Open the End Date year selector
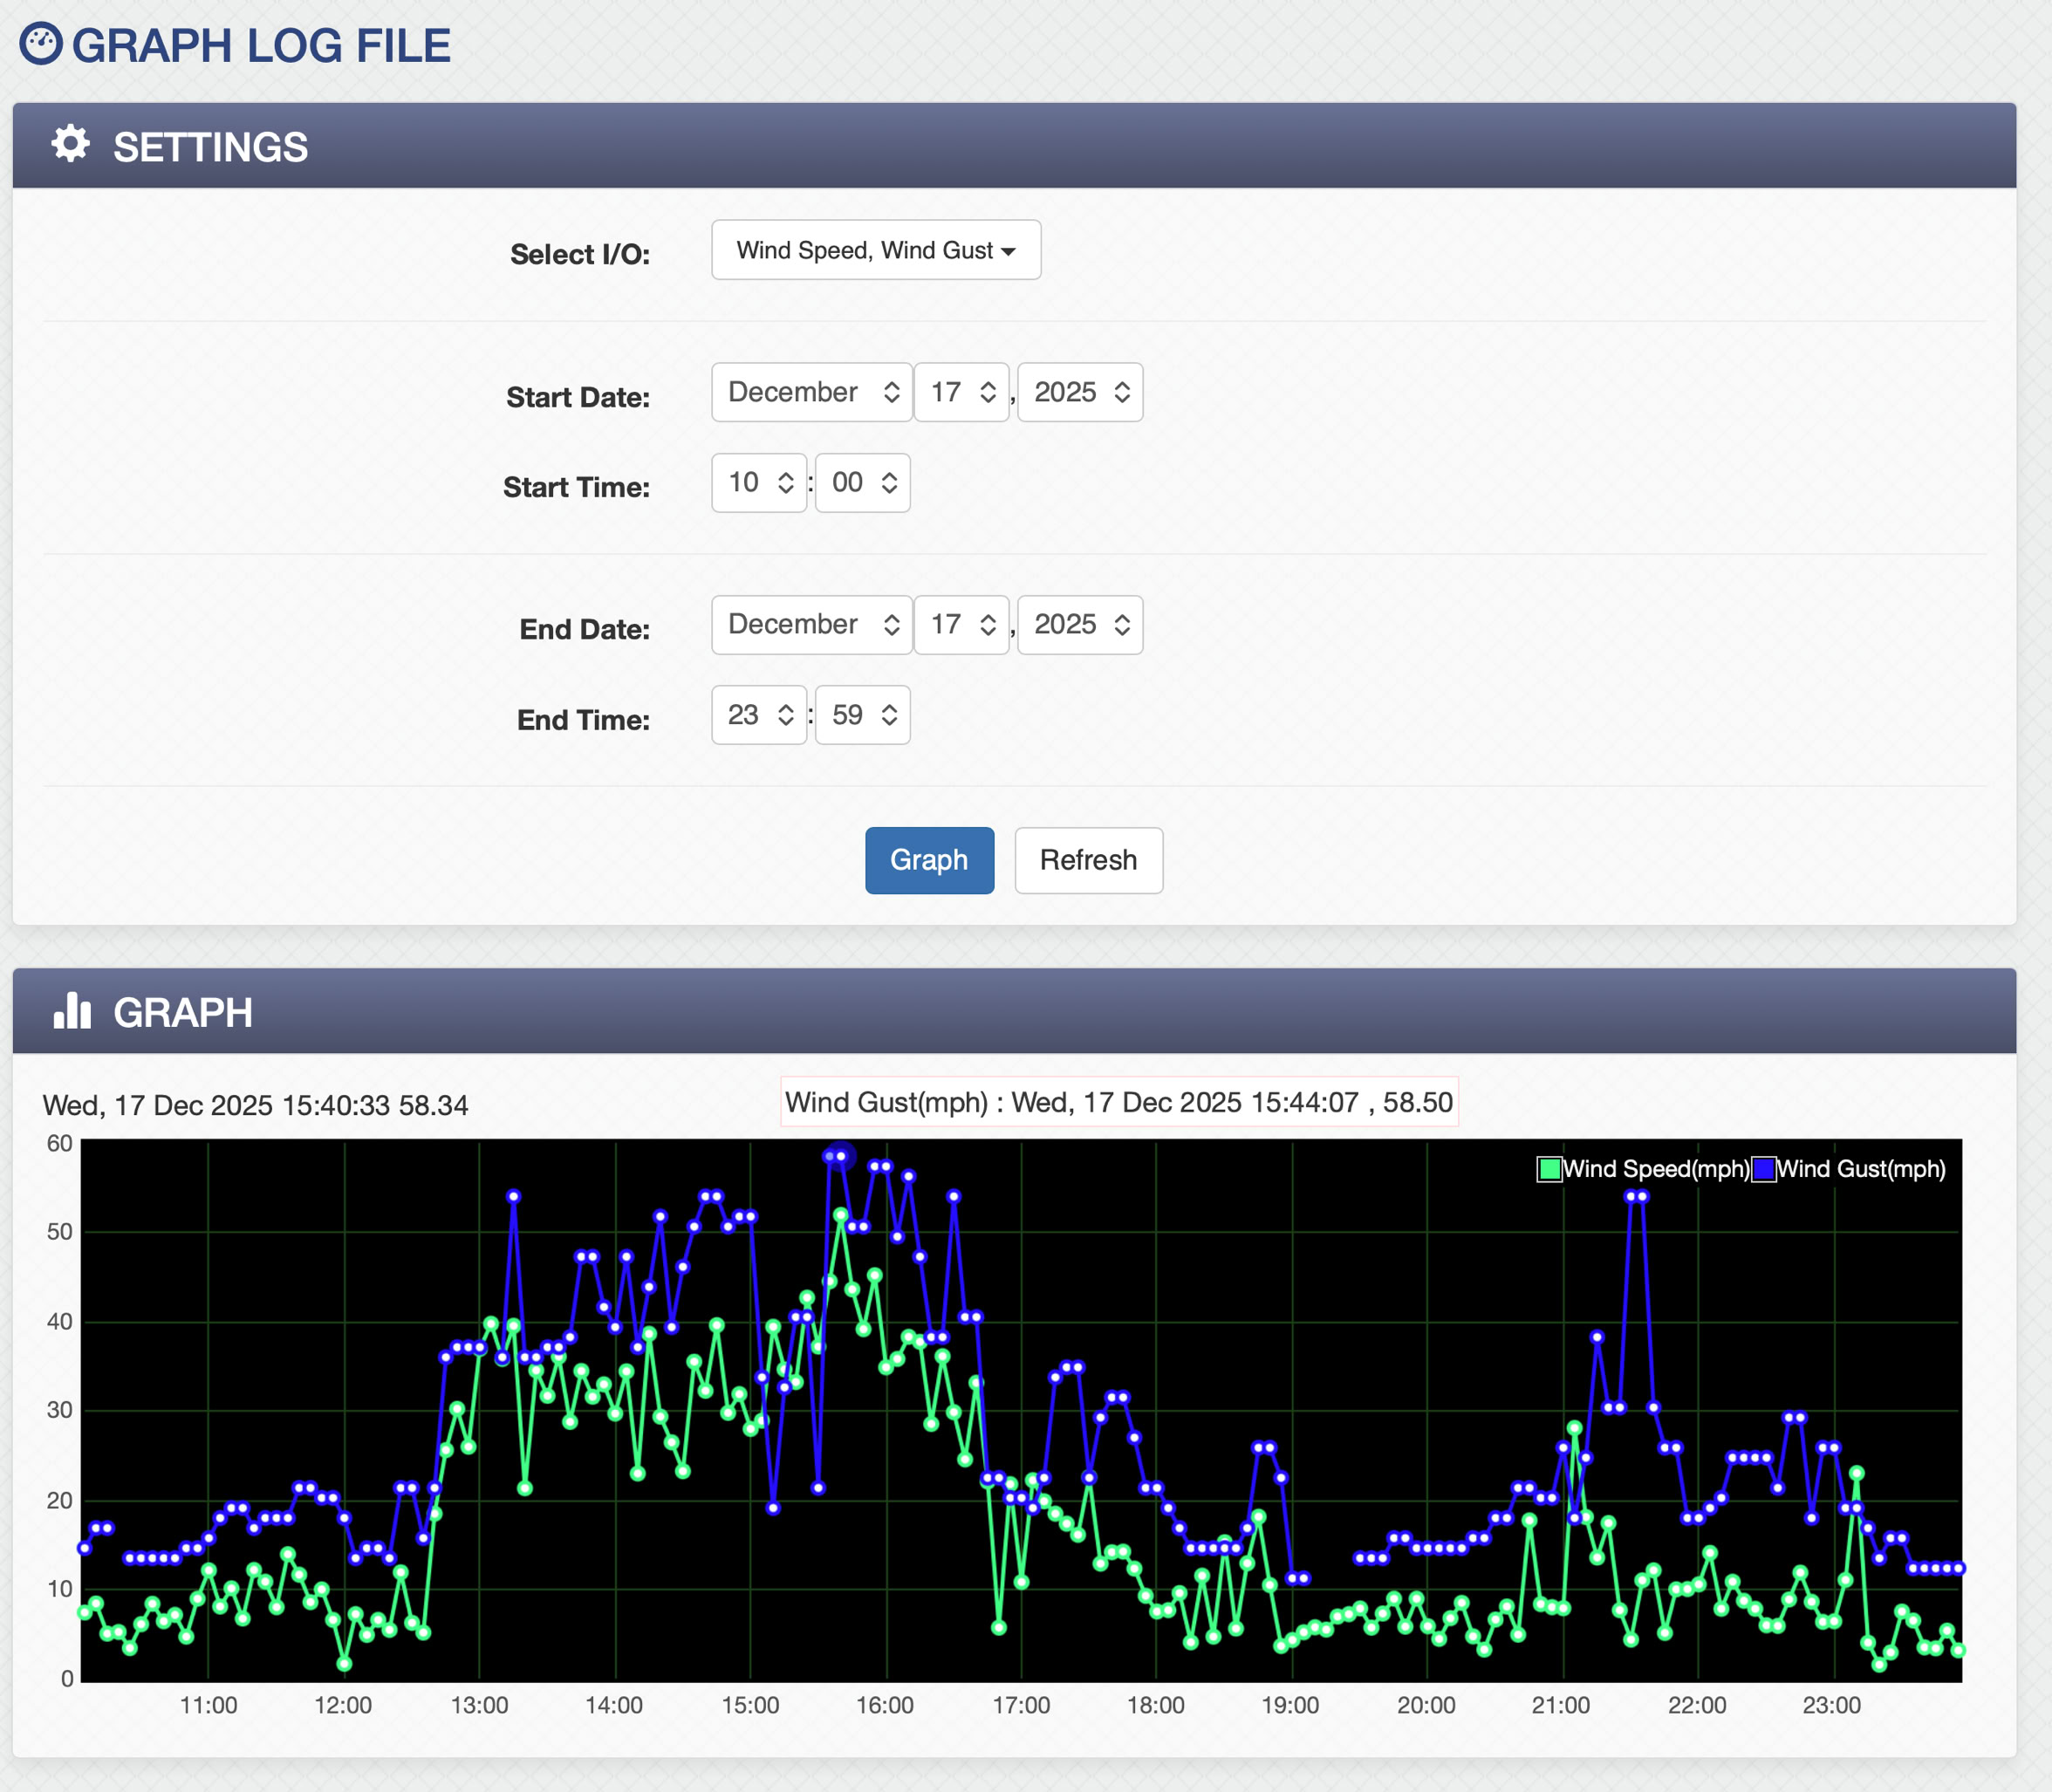 coord(1079,625)
